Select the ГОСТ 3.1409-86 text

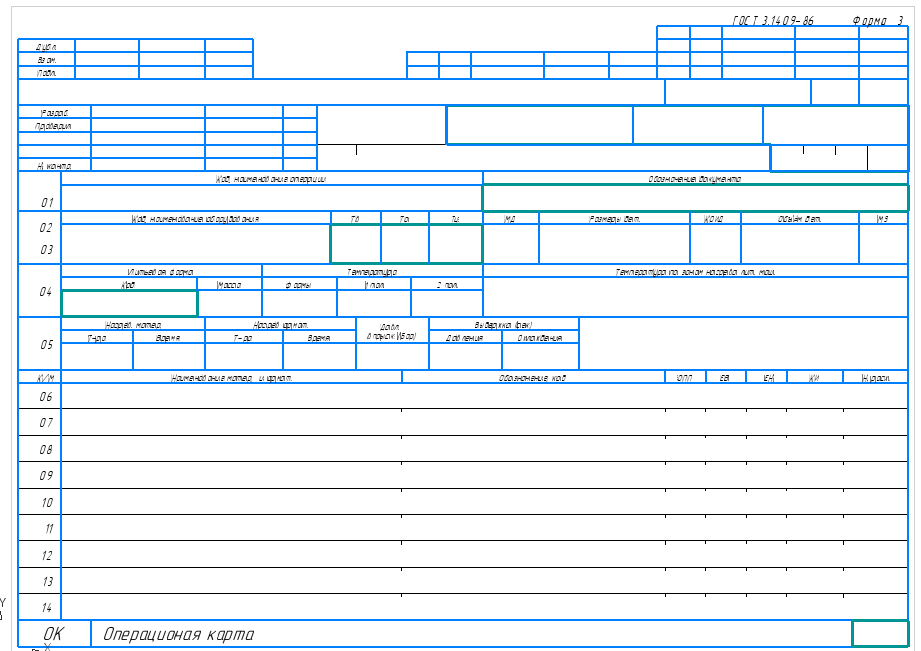773,21
